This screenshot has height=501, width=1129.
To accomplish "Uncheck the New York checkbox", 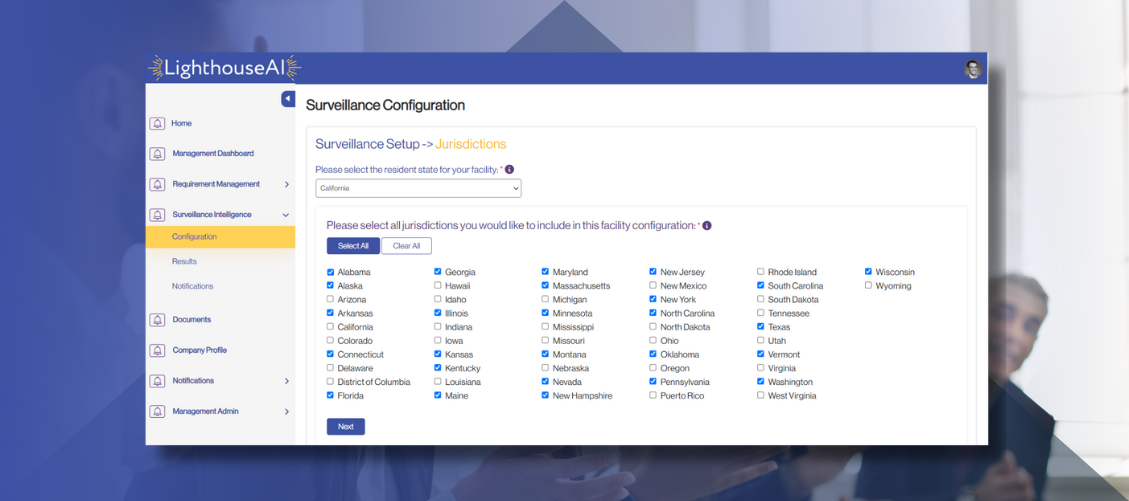I will (653, 299).
